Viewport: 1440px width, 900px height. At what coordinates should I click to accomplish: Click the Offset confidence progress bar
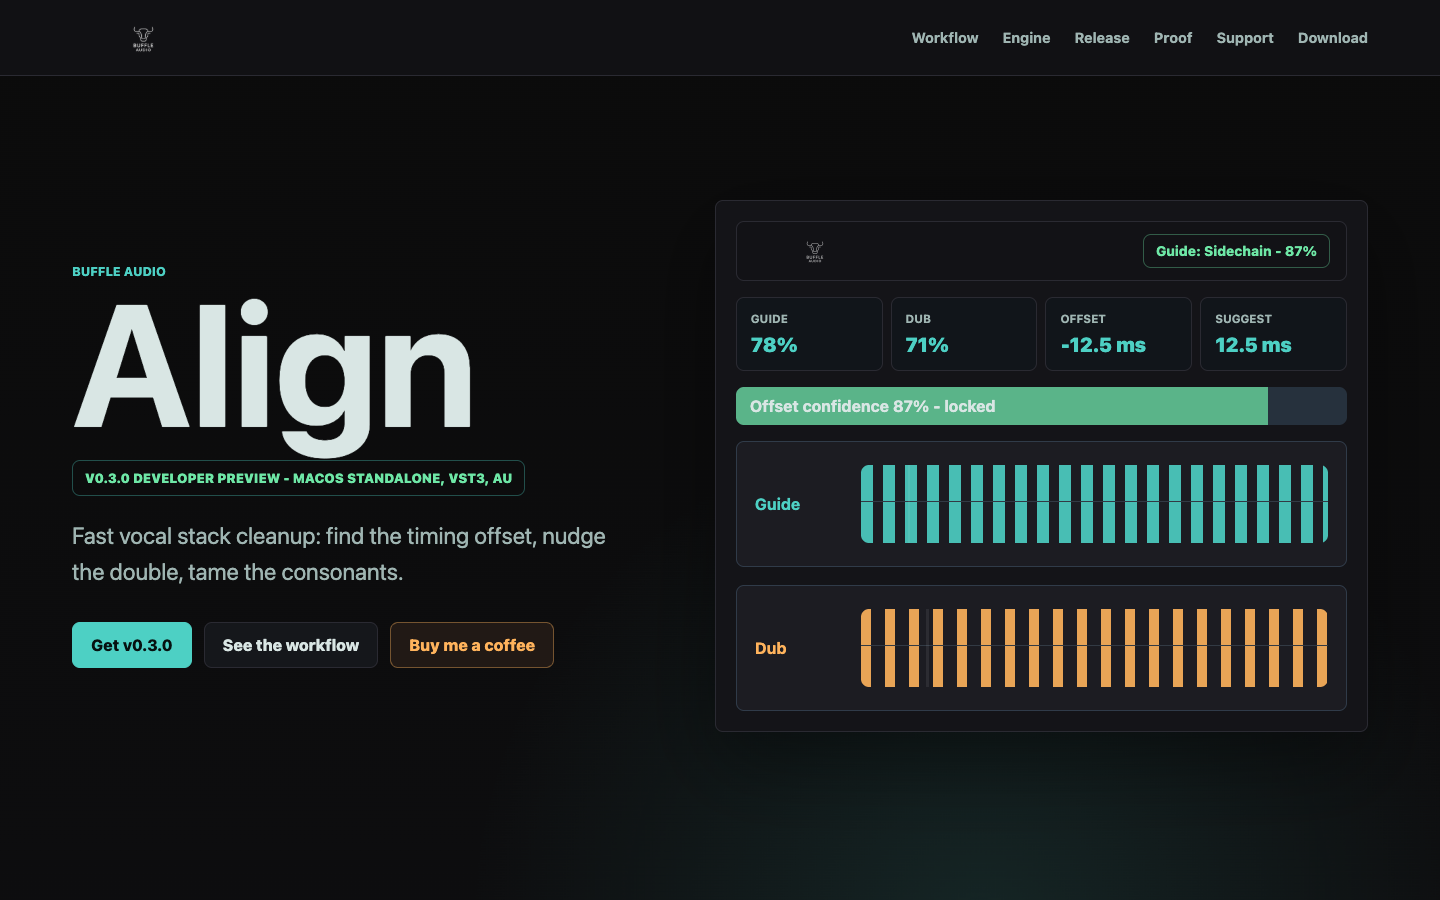pos(1041,406)
